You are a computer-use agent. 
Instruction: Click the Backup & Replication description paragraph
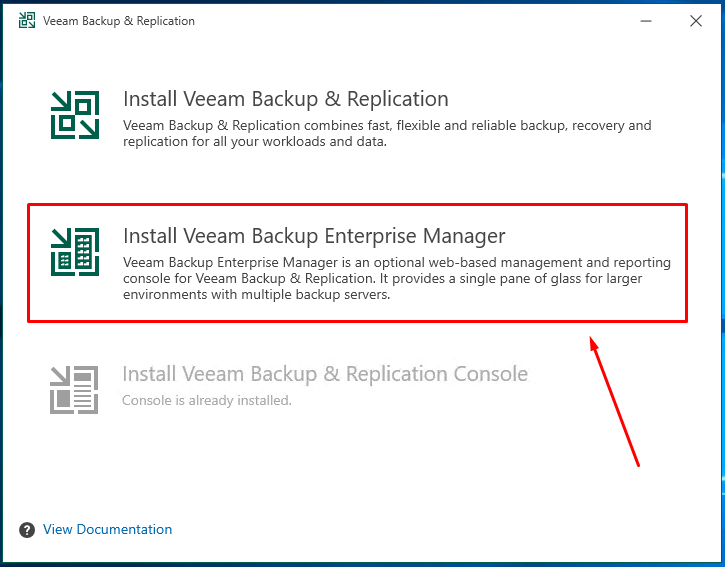(387, 133)
